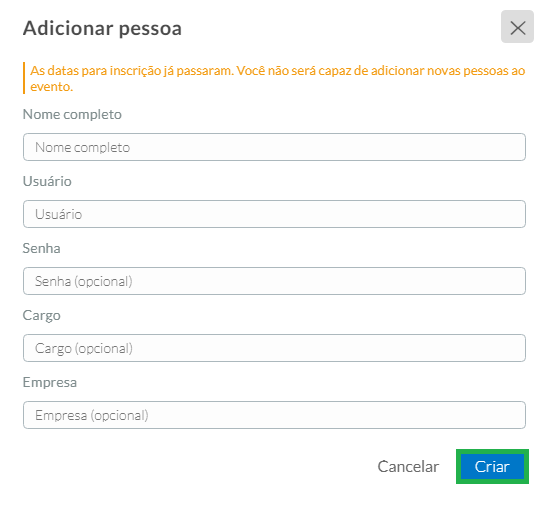
Task: Click the Adicionar pessoa dialog title
Action: 102,28
